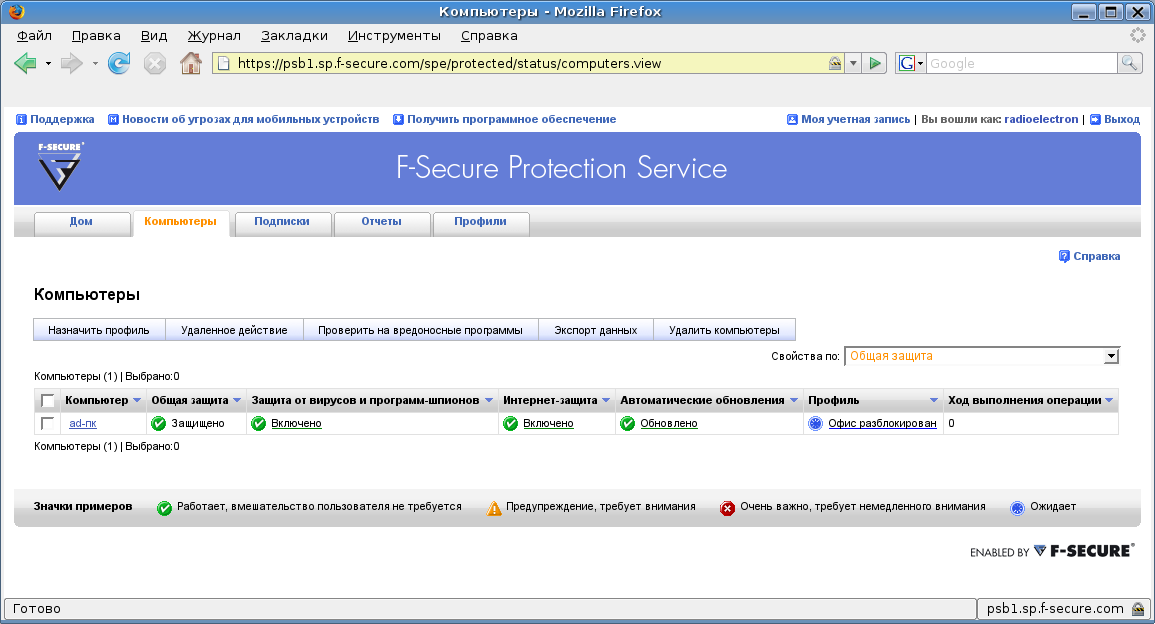
Task: Click the icon beside Поддержка link
Action: click(x=21, y=119)
